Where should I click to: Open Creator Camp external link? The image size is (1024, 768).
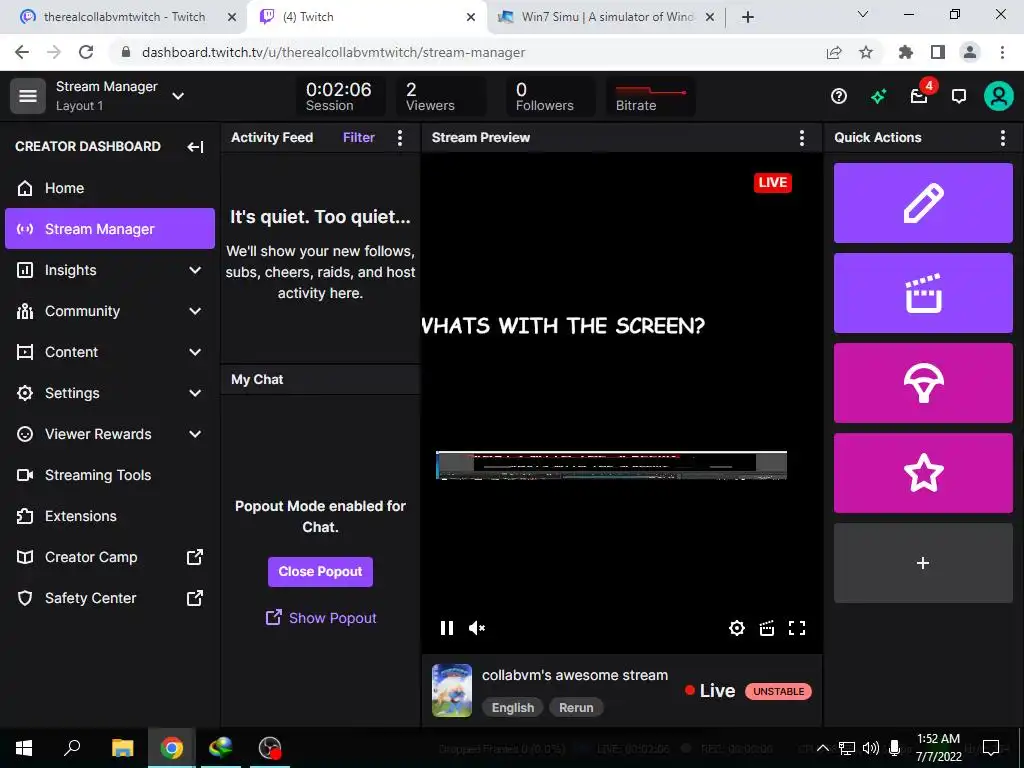(110, 557)
